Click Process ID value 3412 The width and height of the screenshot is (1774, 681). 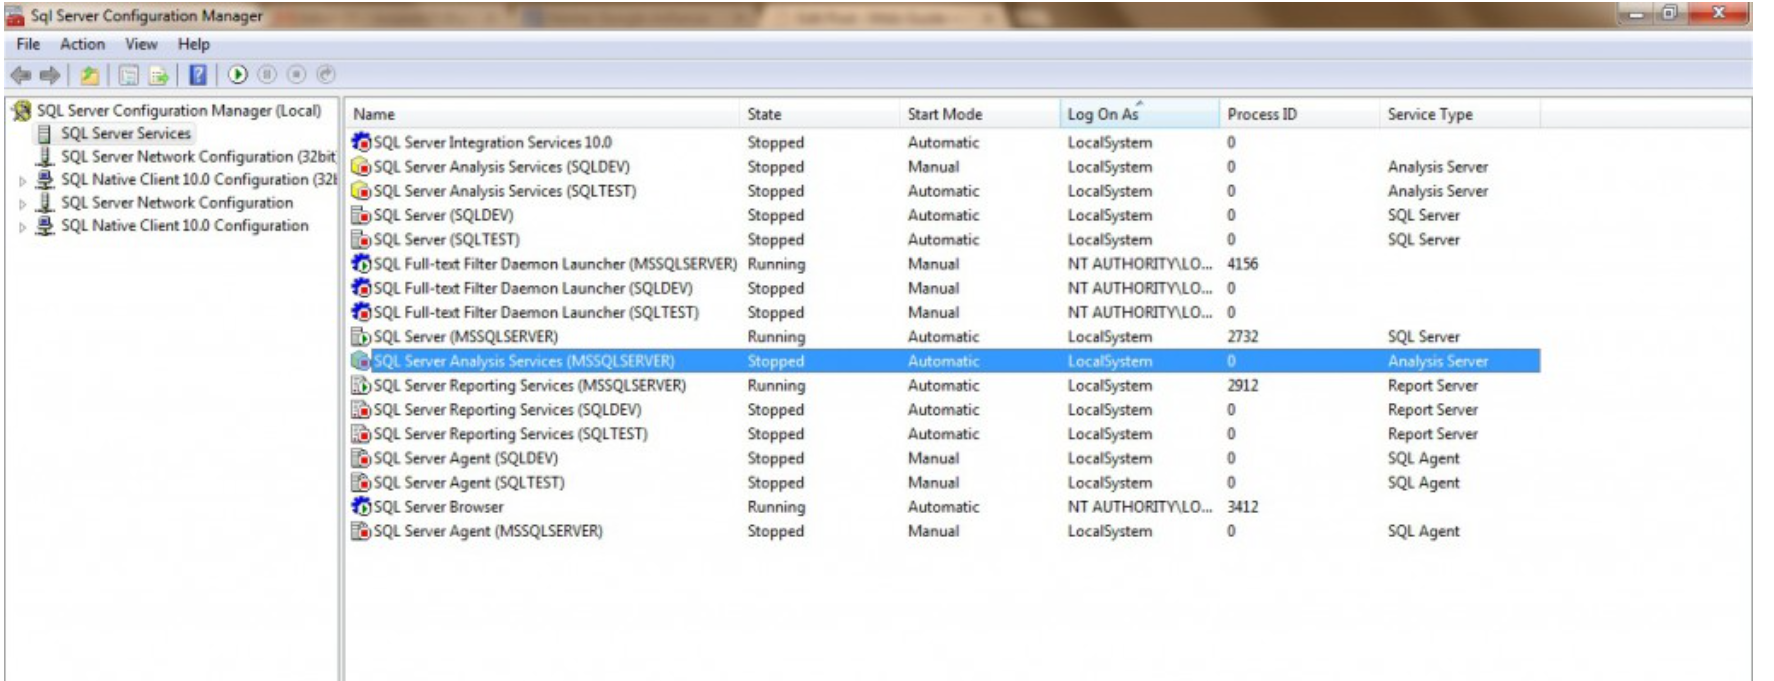tap(1243, 507)
